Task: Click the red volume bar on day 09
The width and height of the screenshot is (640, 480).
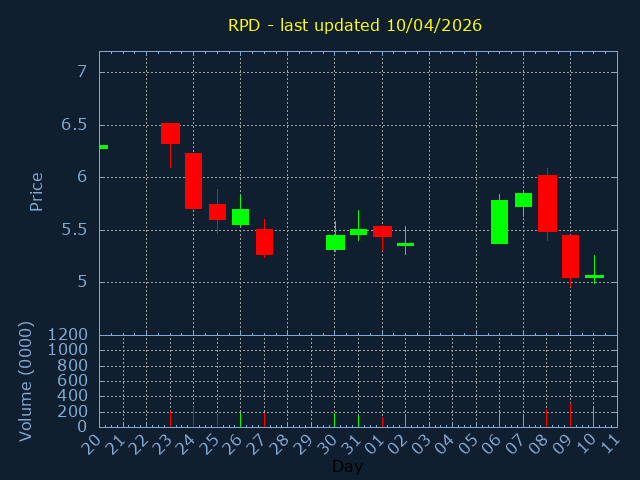Action: pyautogui.click(x=570, y=415)
